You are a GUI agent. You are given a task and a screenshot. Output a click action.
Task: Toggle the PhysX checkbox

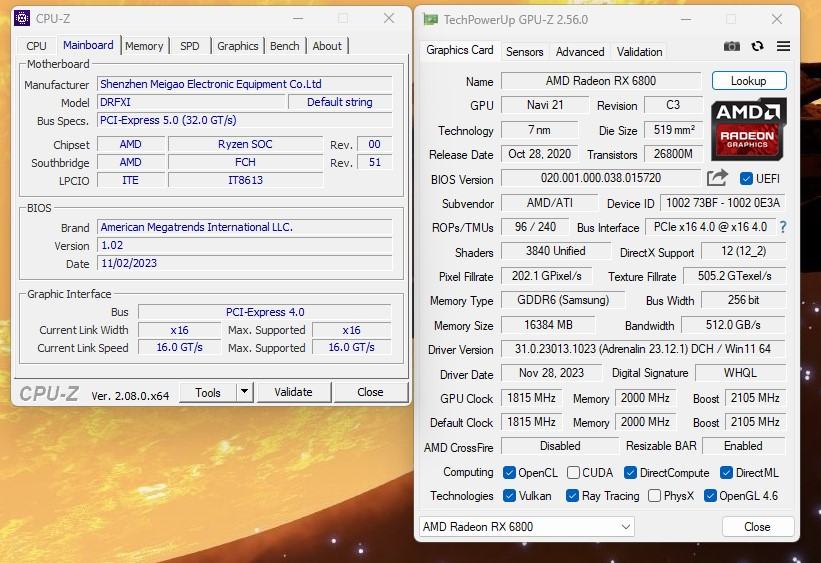[x=654, y=495]
